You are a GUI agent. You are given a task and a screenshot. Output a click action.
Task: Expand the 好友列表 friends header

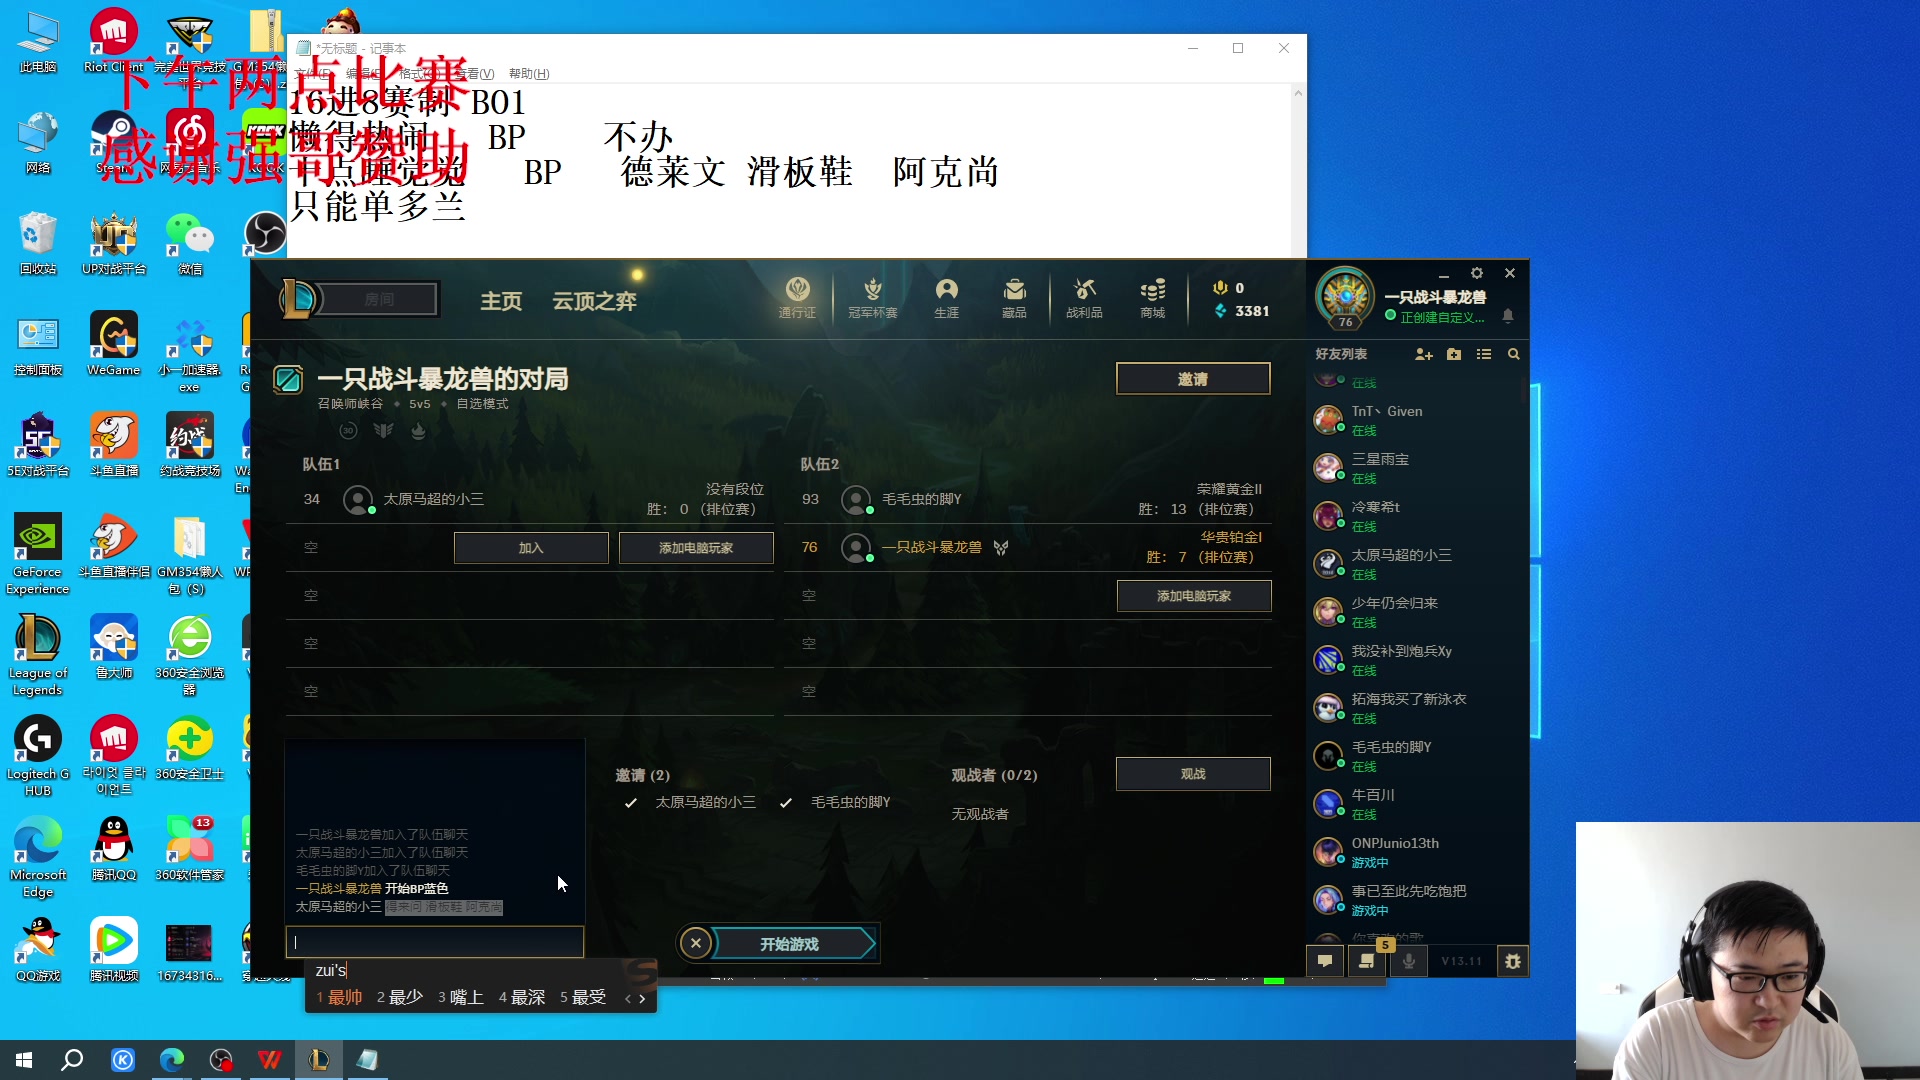point(1341,355)
